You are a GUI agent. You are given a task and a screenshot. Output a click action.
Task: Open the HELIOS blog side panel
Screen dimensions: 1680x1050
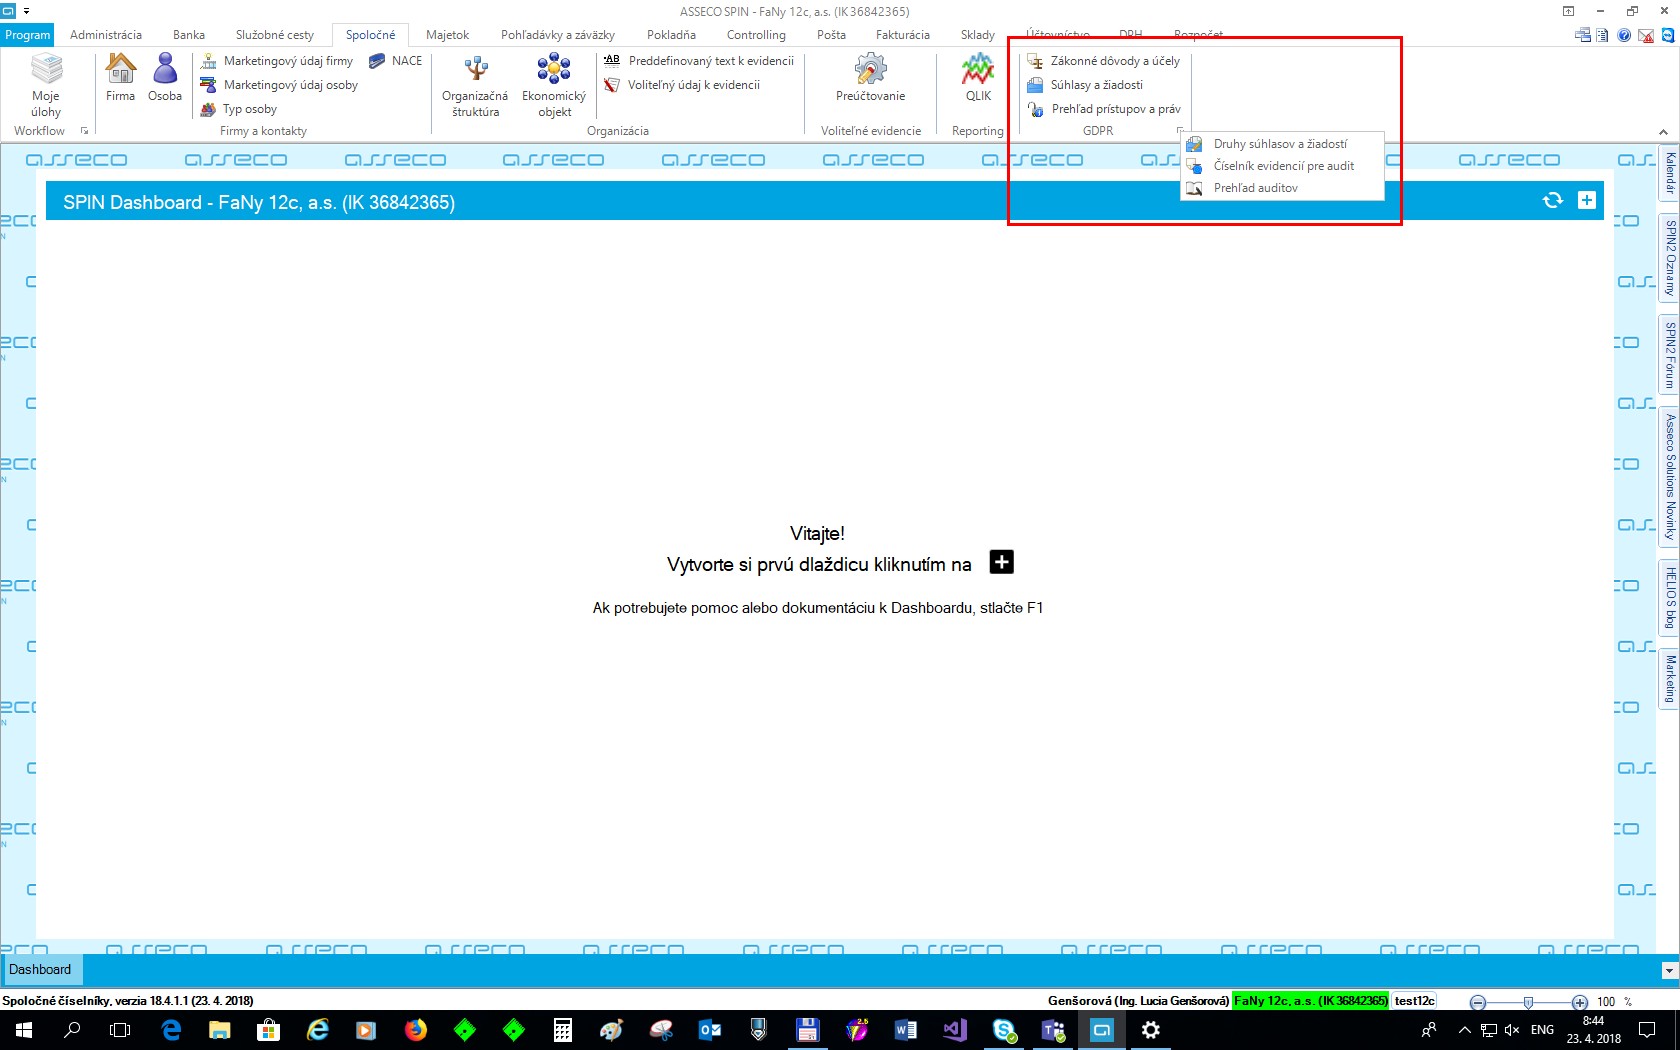coord(1669,597)
